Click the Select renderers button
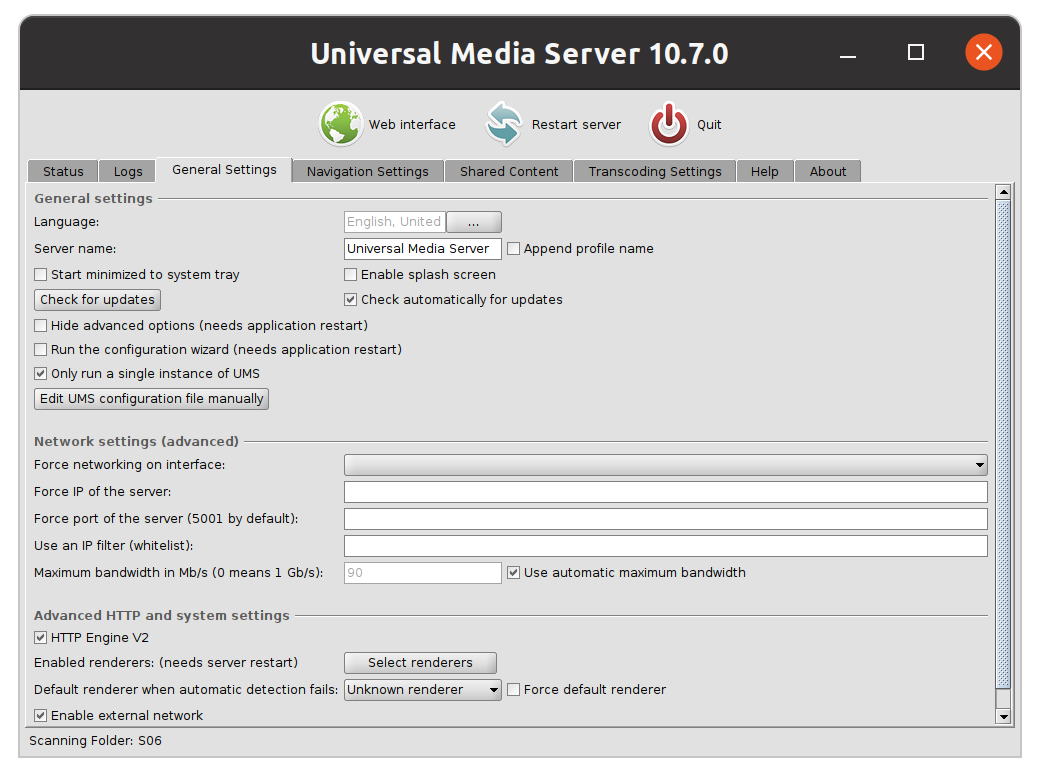 click(420, 663)
